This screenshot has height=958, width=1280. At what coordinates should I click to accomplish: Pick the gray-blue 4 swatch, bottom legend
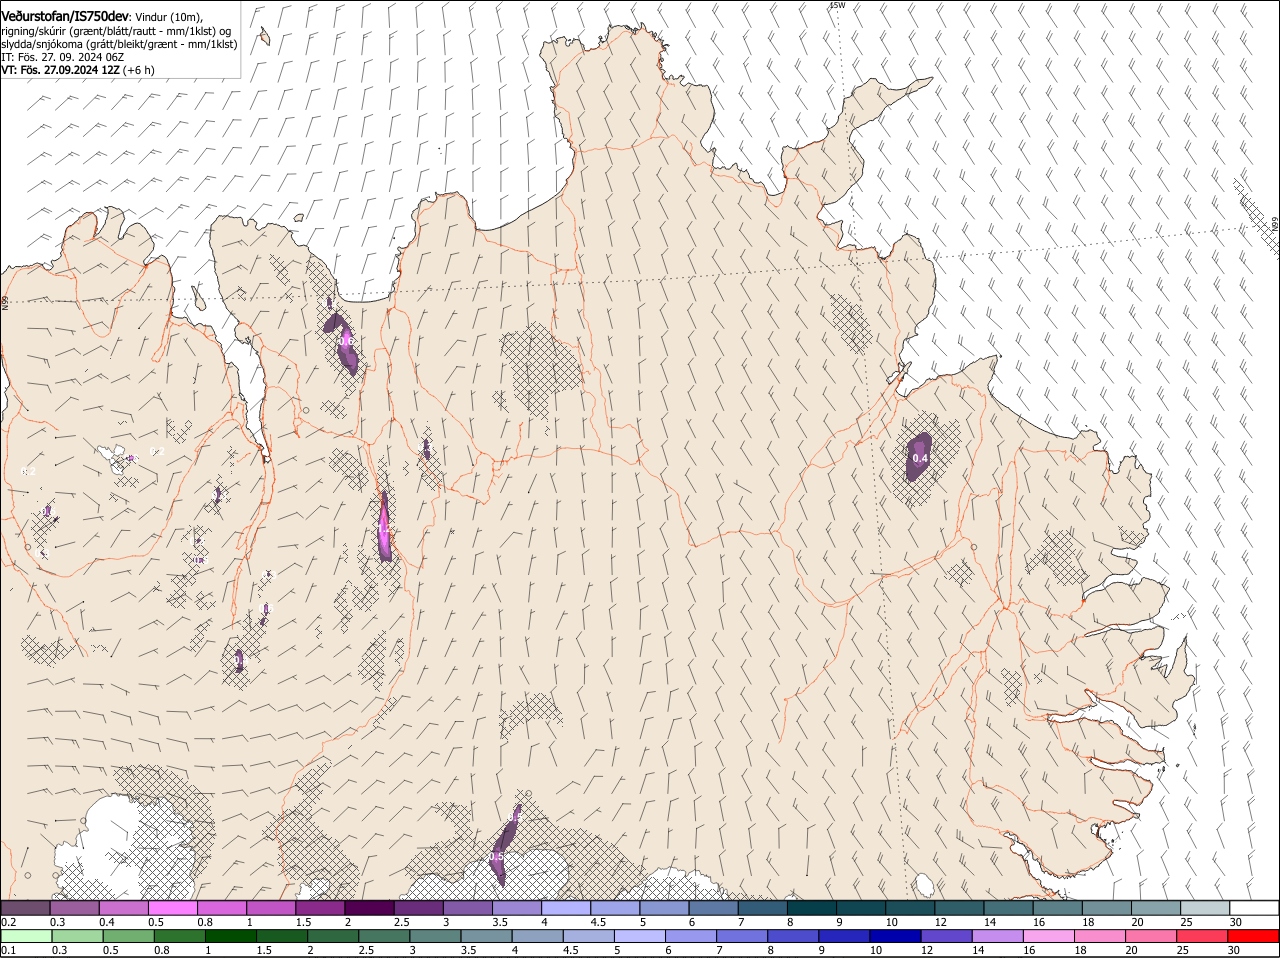[537, 936]
